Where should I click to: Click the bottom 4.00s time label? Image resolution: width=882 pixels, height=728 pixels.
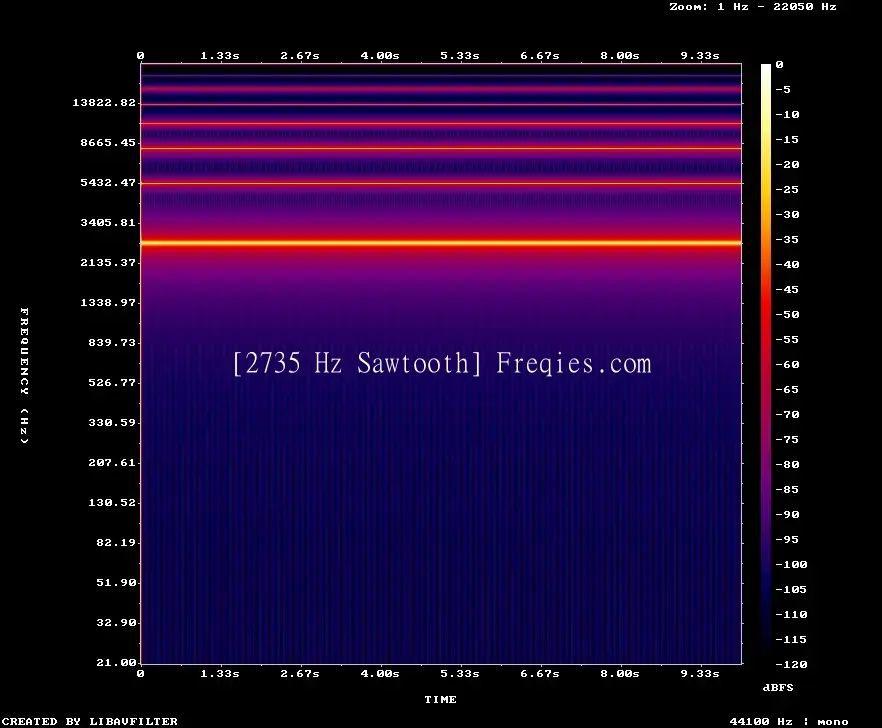(x=380, y=673)
